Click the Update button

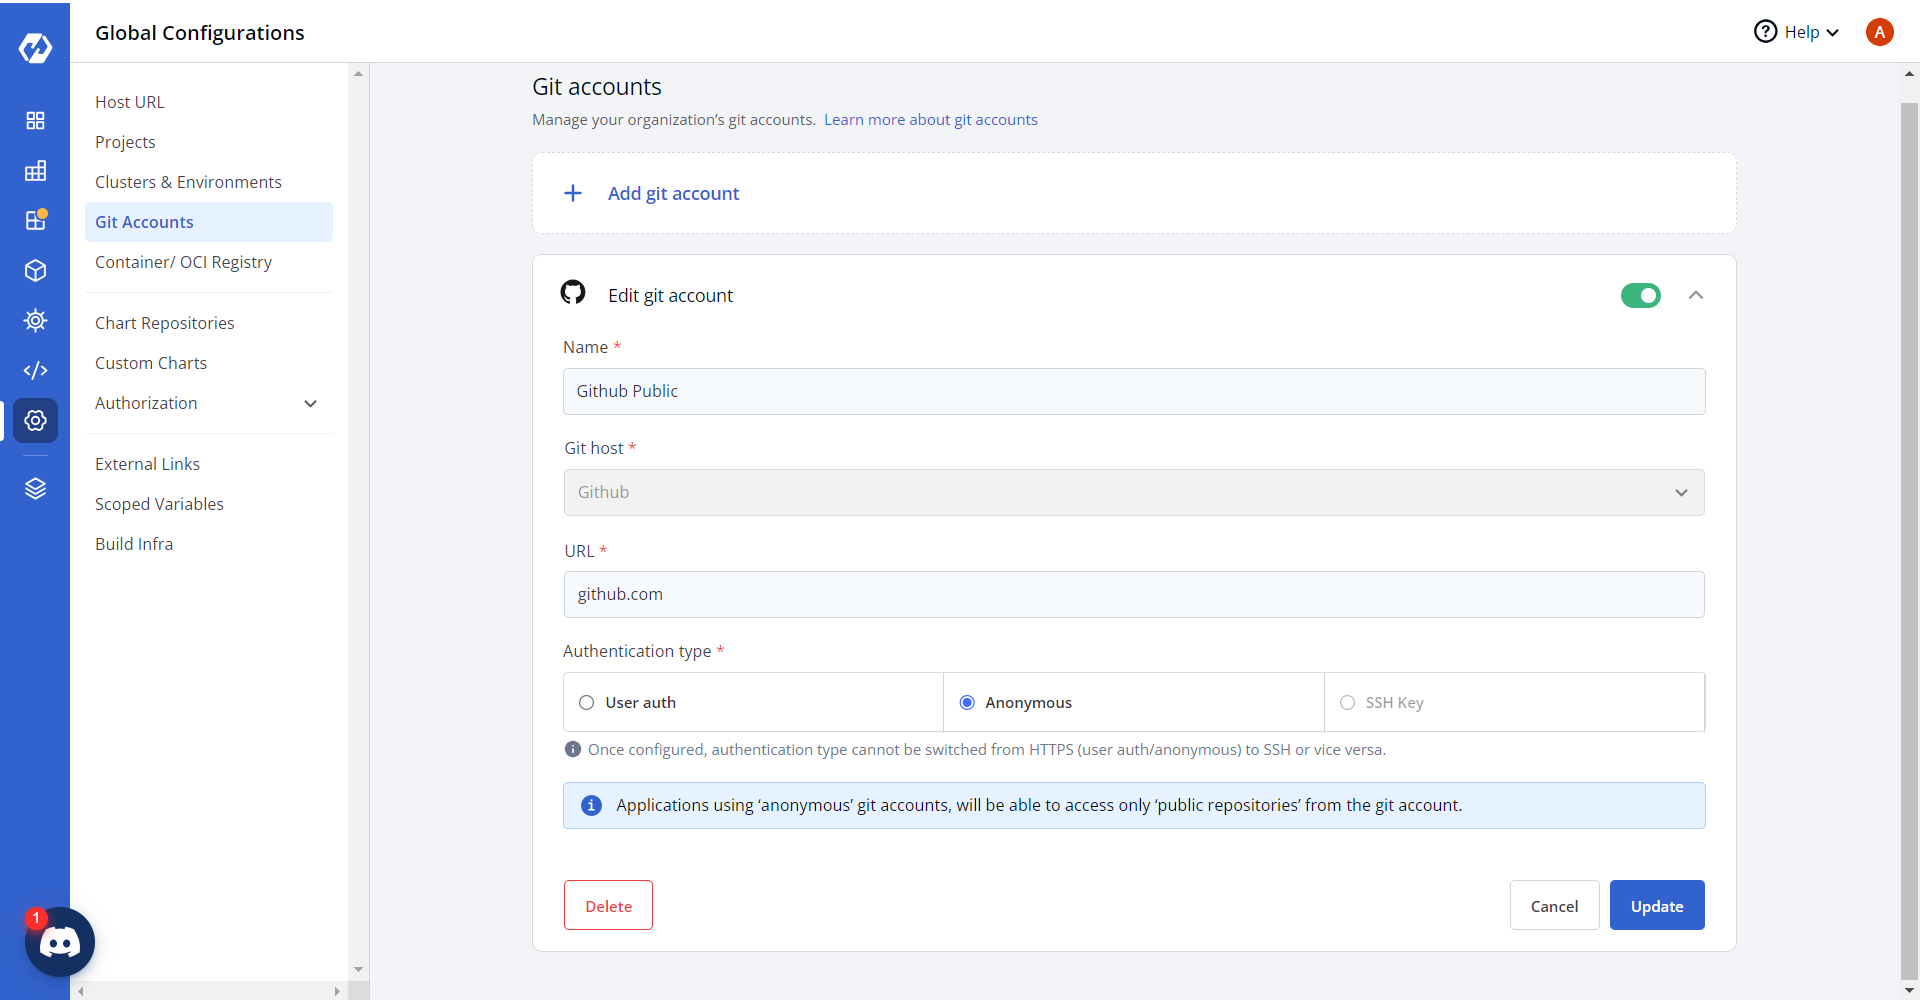click(x=1656, y=906)
